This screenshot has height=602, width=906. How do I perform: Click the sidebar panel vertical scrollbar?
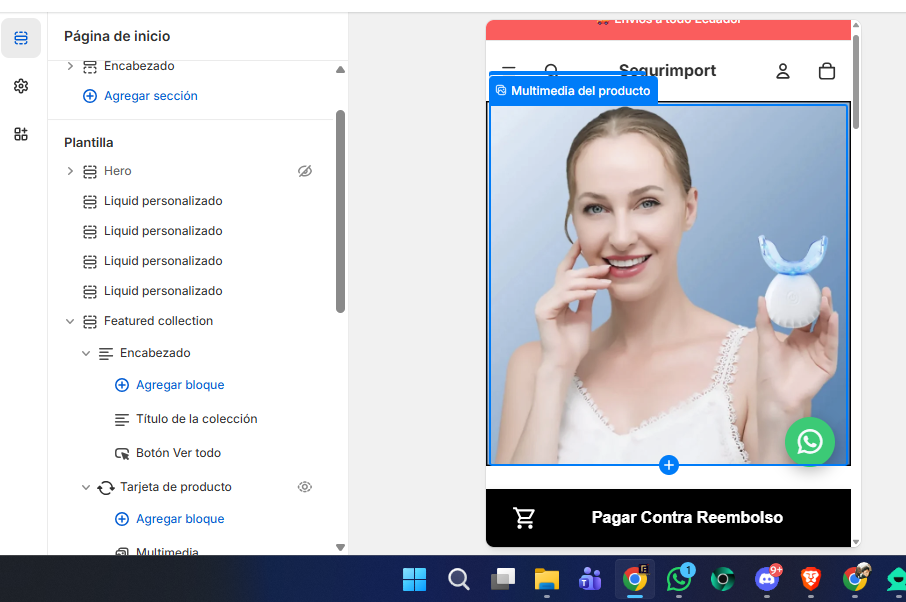pos(340,210)
